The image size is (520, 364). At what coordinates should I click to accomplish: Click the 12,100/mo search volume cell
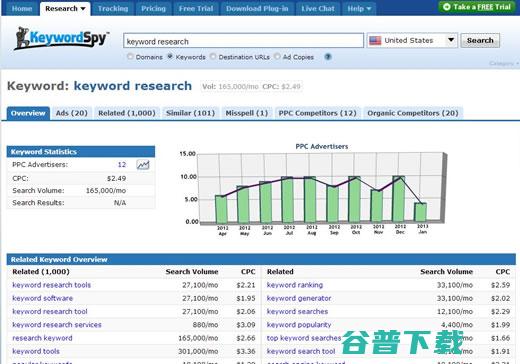[455, 312]
